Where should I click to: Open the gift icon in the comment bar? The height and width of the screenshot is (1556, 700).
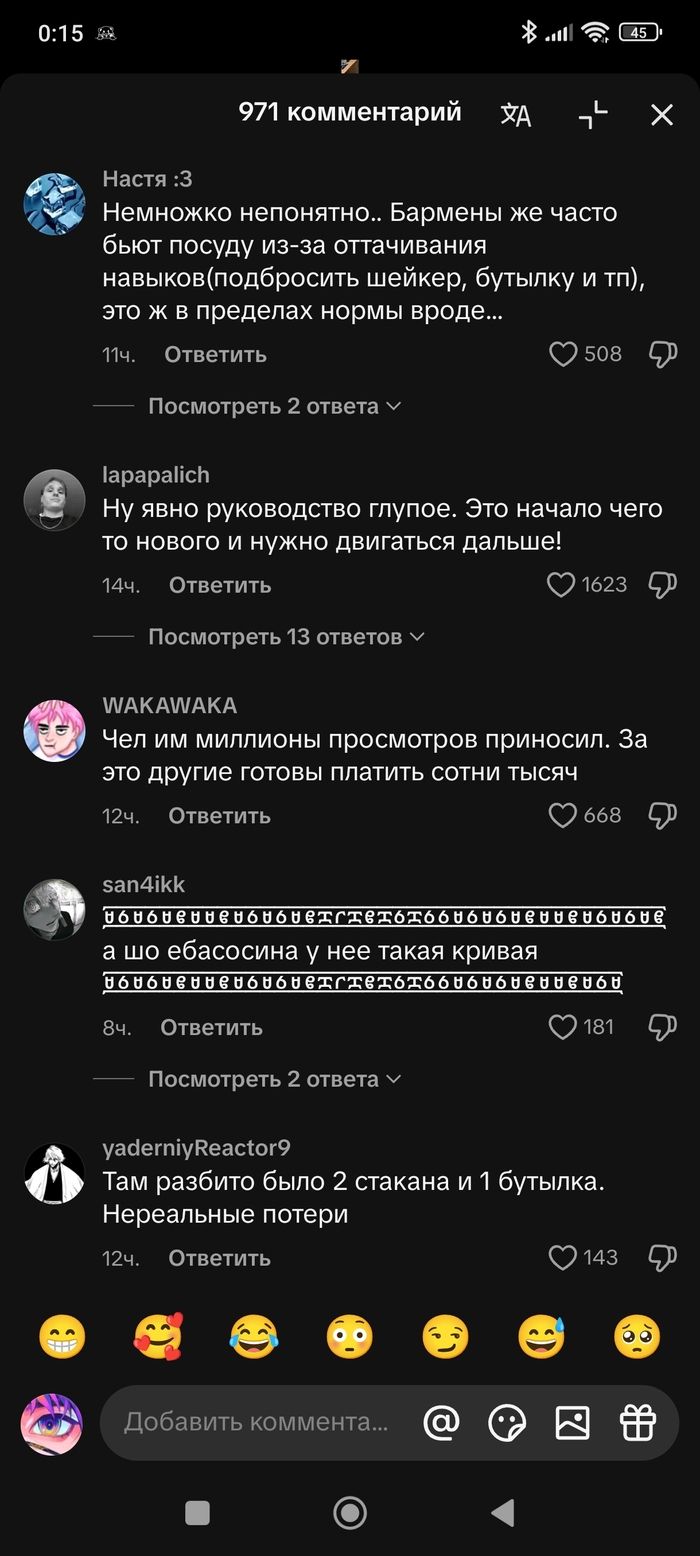pyautogui.click(x=638, y=1422)
